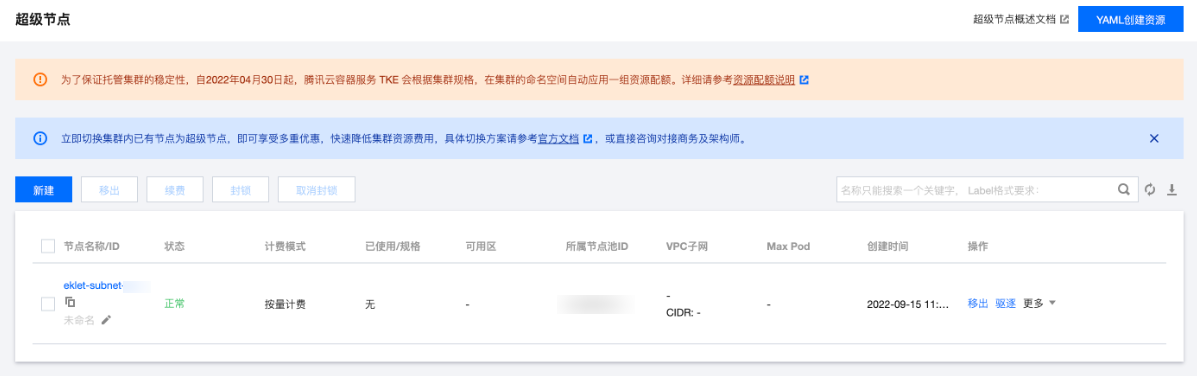This screenshot has width=1197, height=376.
Task: Click the 计费模式 column header
Action: 285,246
